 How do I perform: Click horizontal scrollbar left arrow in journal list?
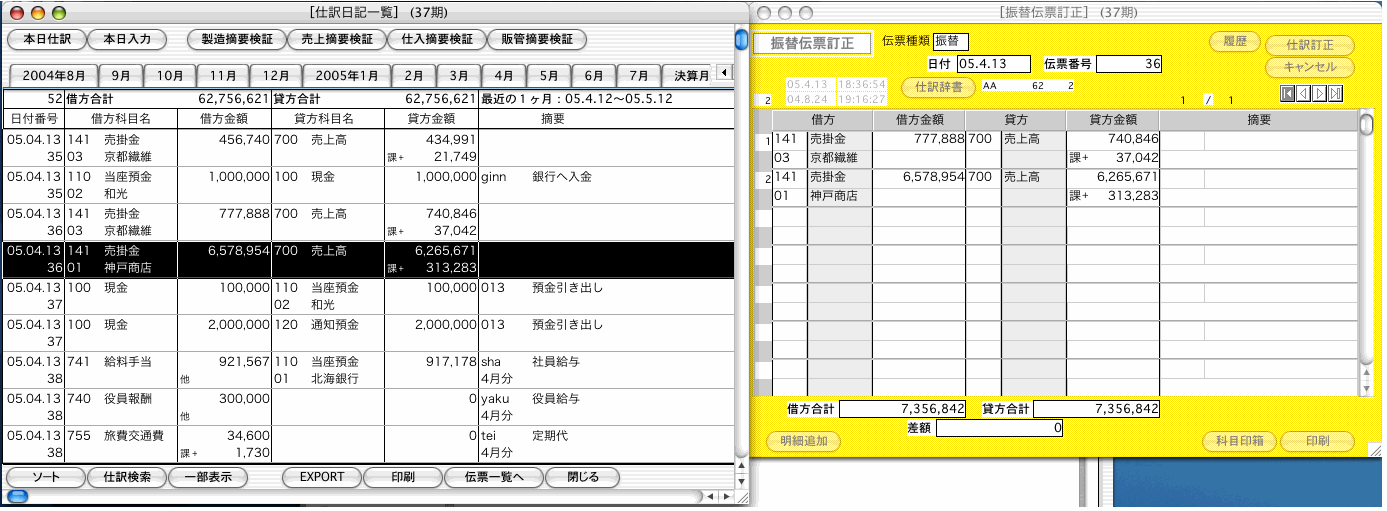[x=709, y=496]
